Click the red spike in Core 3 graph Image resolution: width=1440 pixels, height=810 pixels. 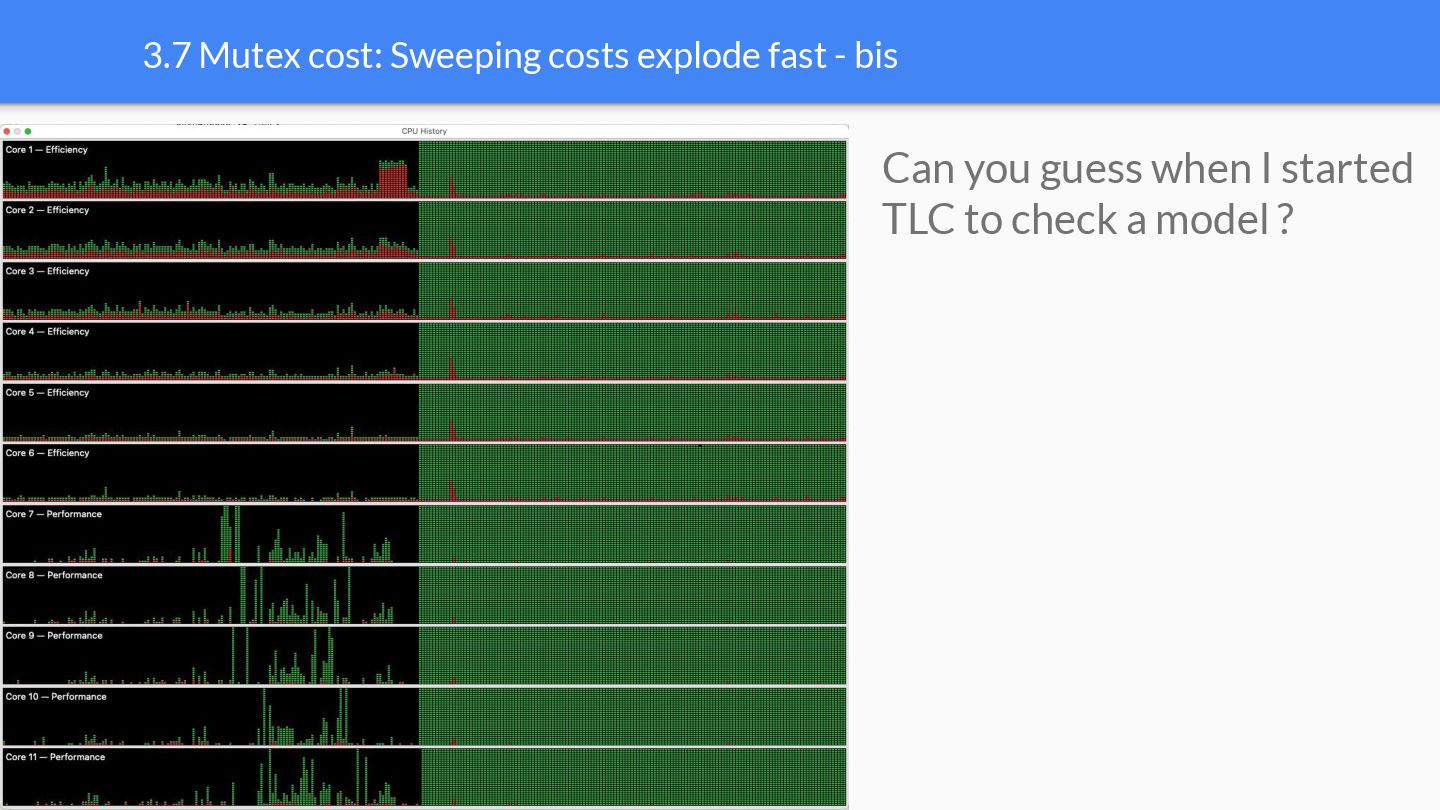point(452,307)
